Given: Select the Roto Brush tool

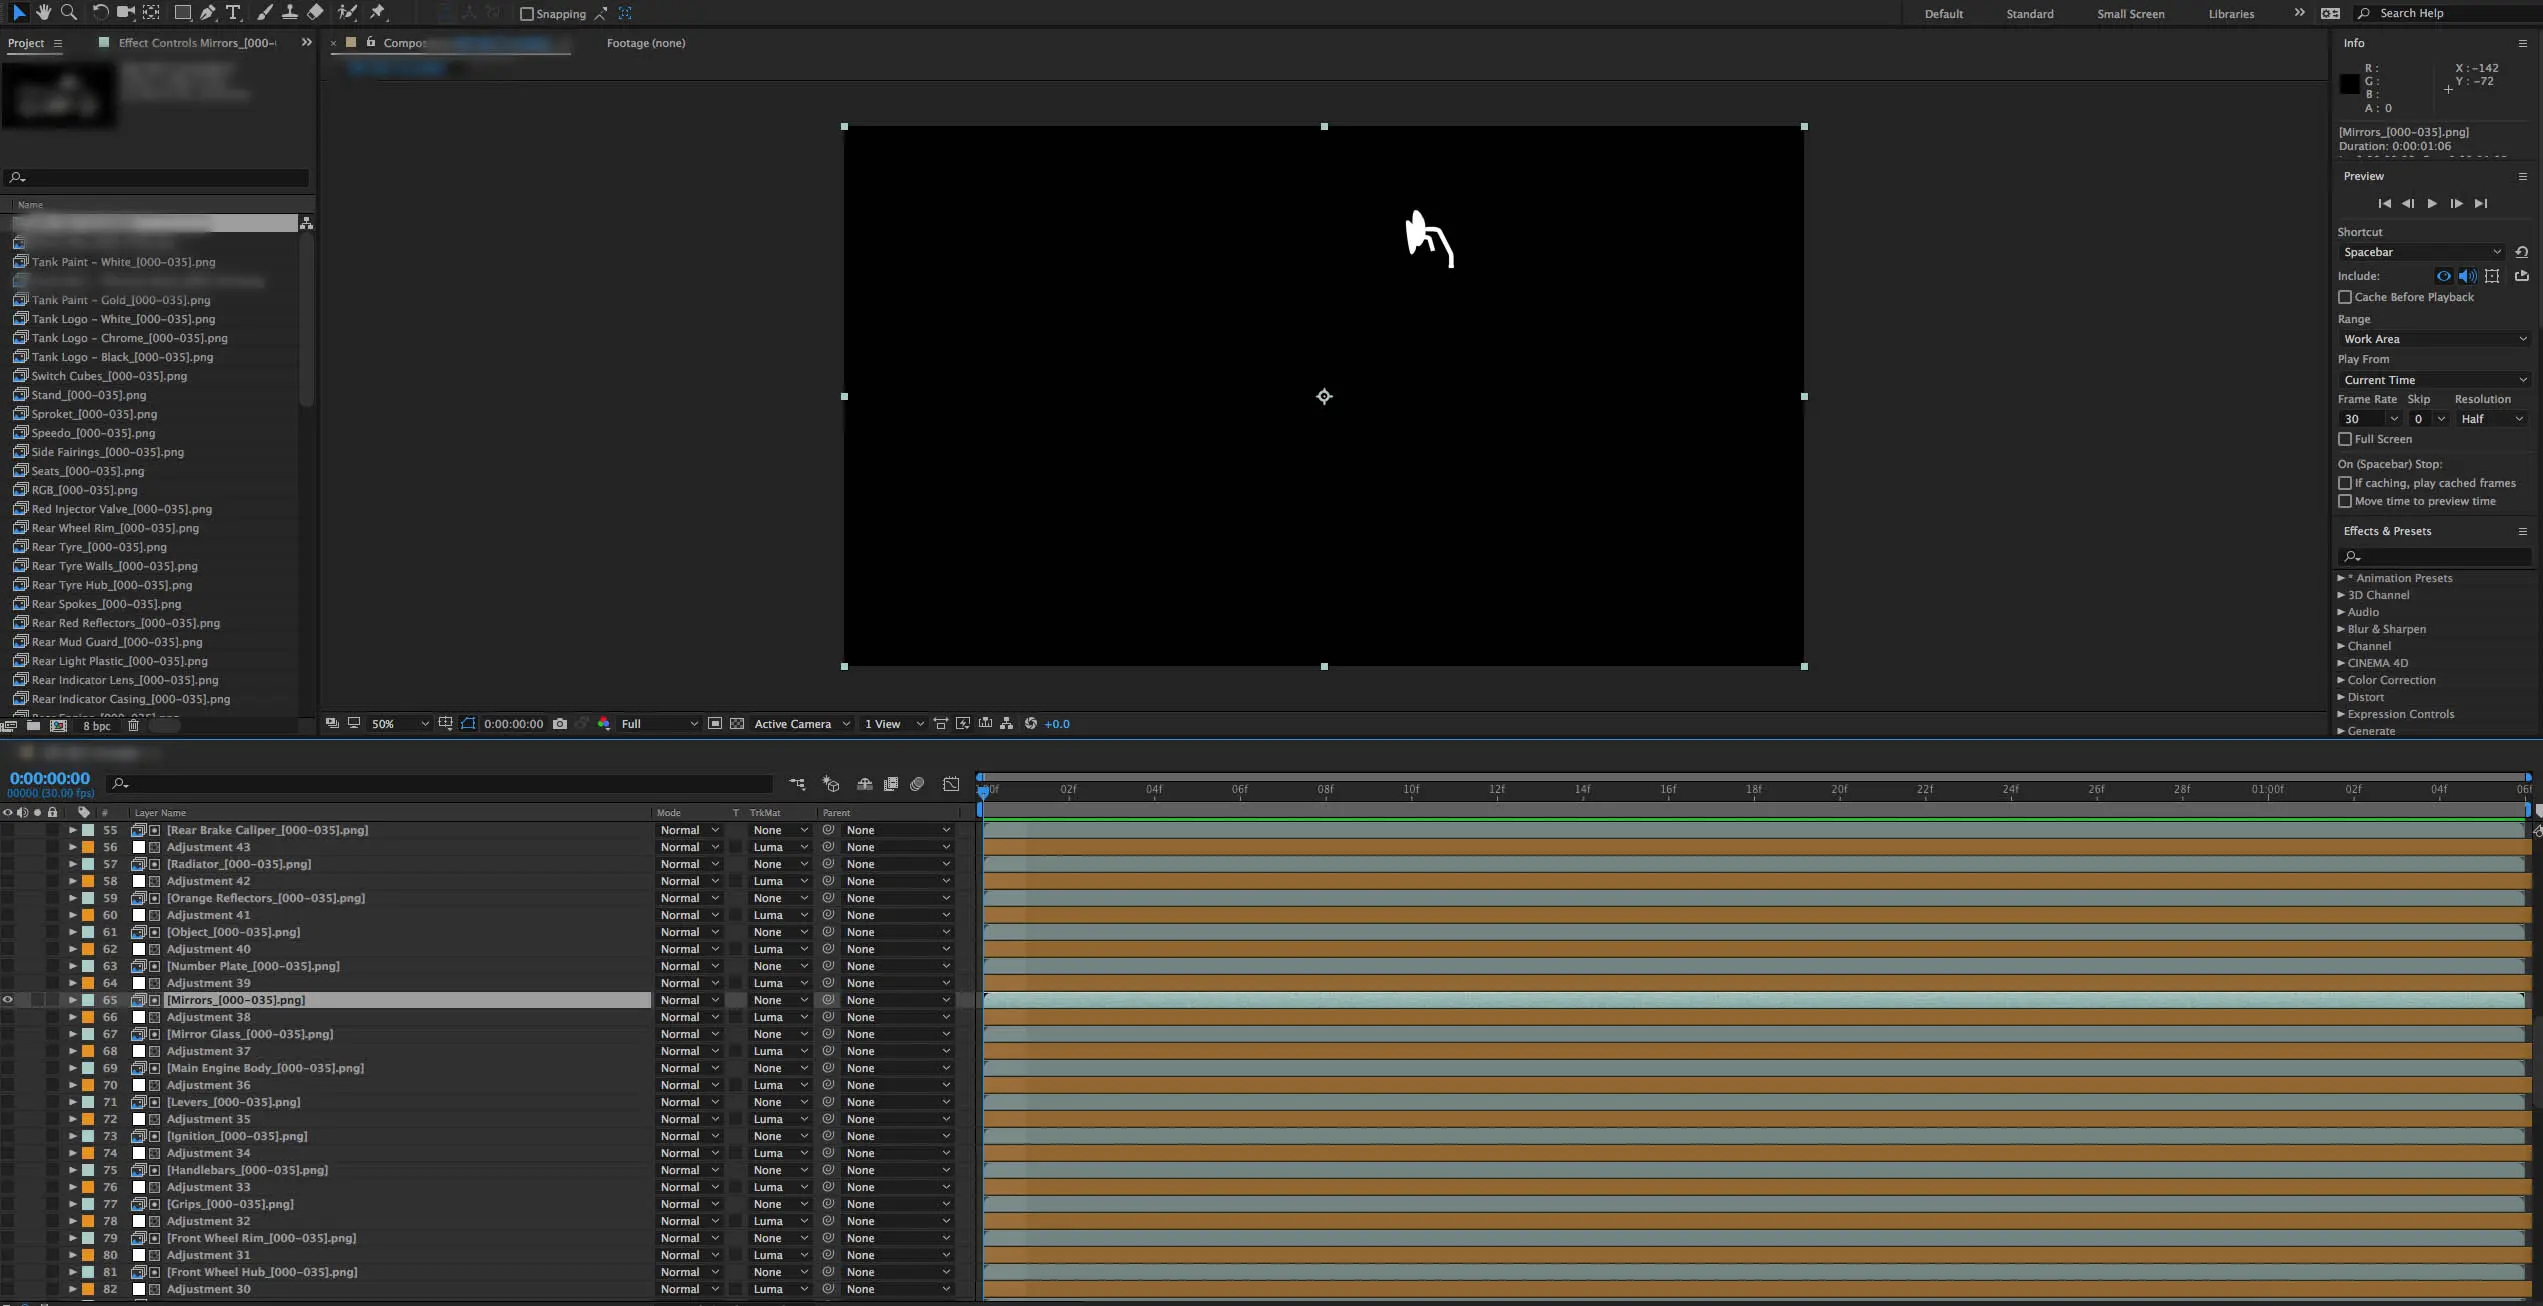Looking at the screenshot, I should [x=347, y=12].
